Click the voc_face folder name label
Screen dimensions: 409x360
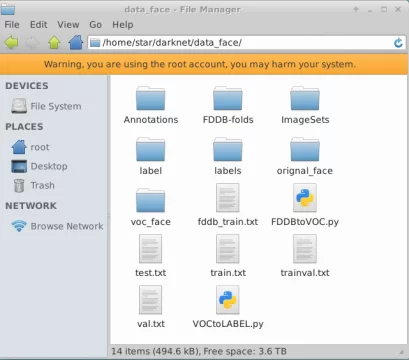(x=151, y=222)
